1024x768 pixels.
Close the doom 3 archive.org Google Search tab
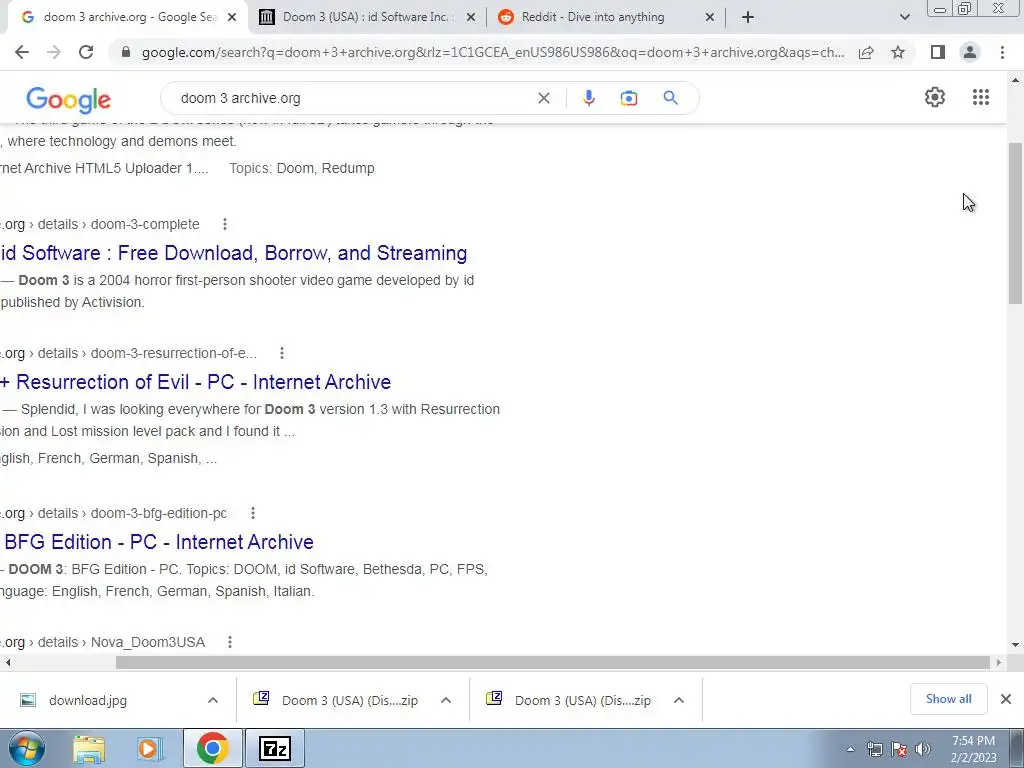pos(232,18)
